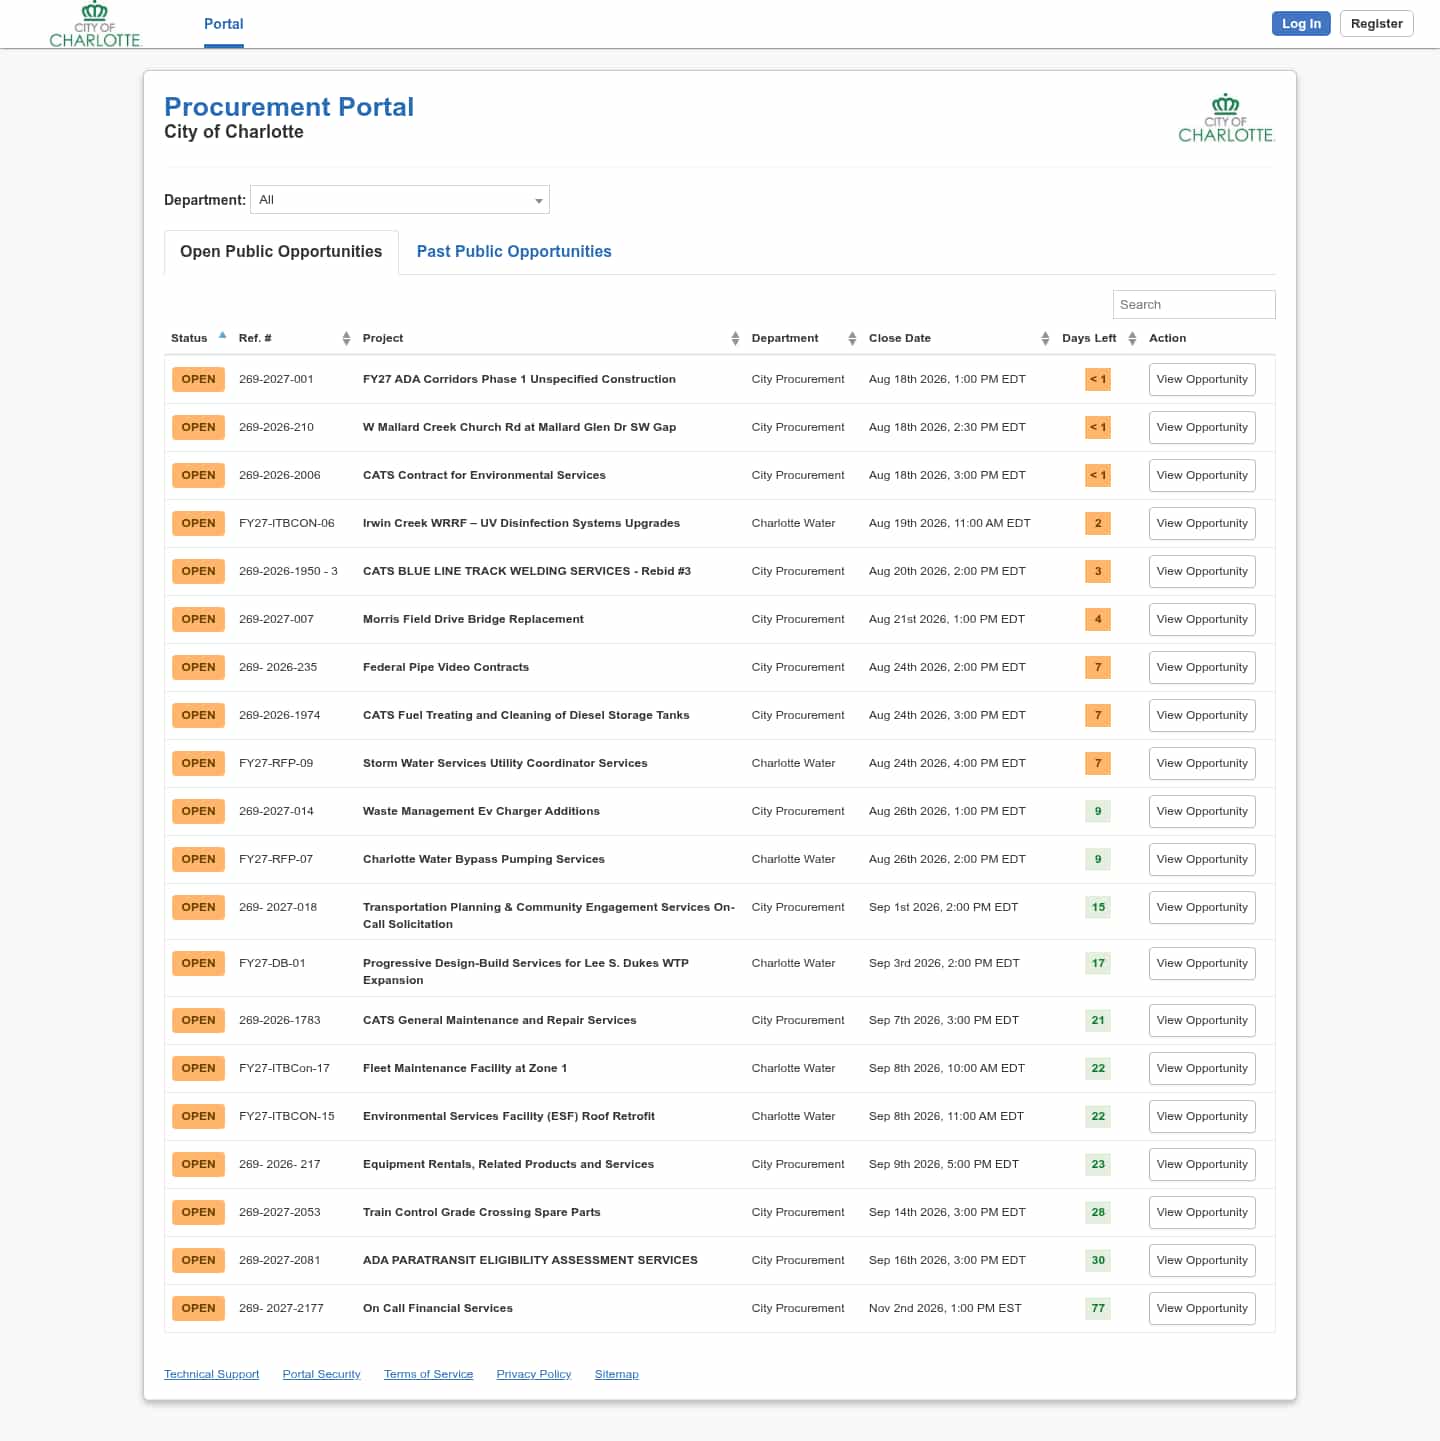Open the Terms of Service footer link
Screen dimensions: 1440x1441
428,1374
